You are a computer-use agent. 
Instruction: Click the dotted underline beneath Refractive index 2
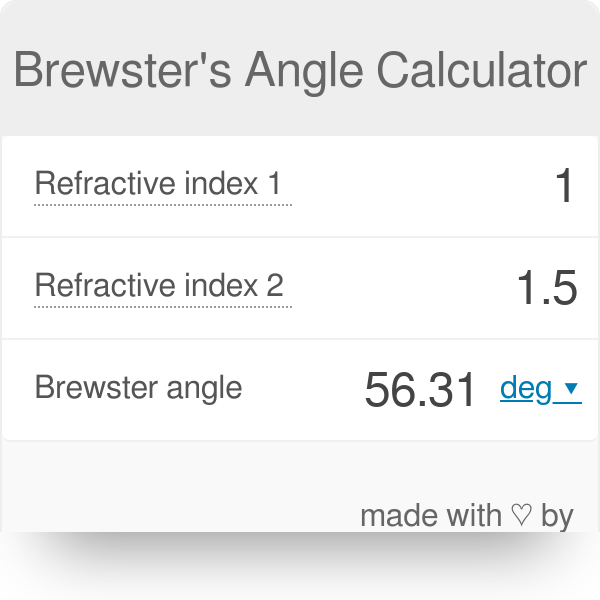[162, 307]
